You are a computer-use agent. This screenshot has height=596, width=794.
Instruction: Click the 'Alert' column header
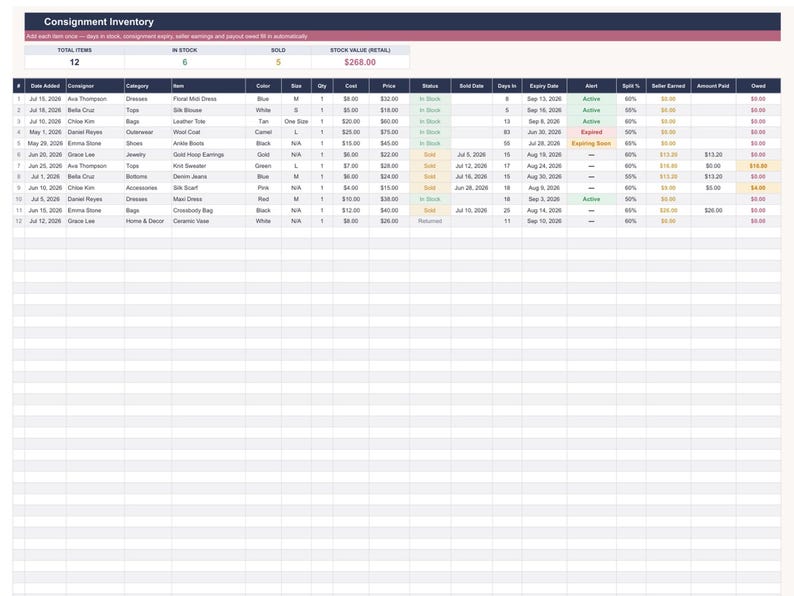(x=591, y=86)
